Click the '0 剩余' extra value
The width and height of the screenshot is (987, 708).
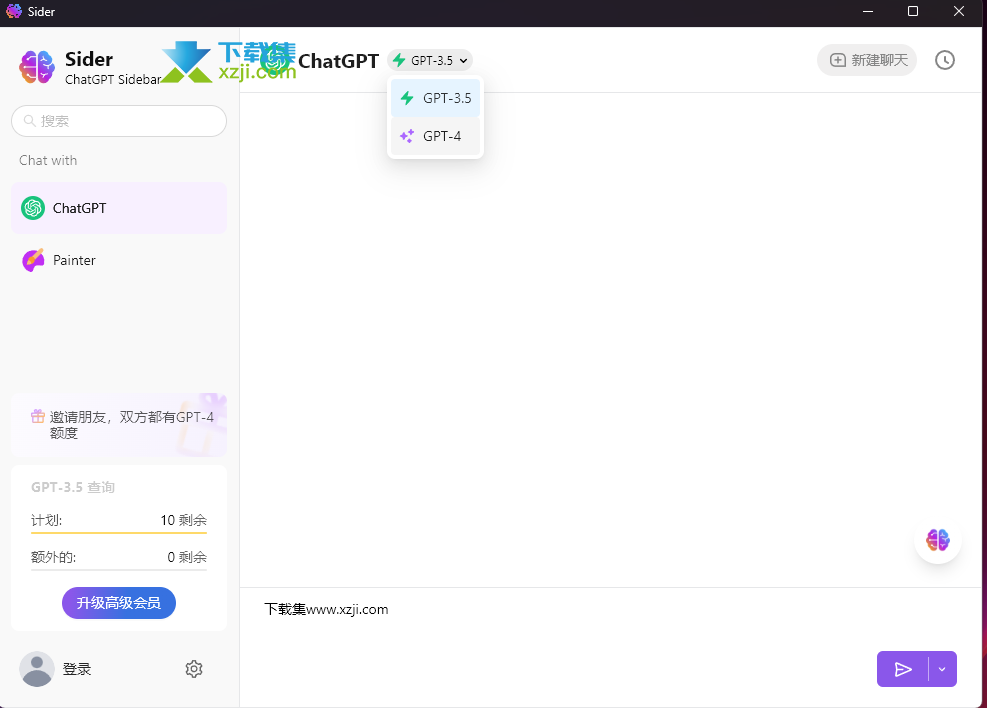(x=187, y=557)
